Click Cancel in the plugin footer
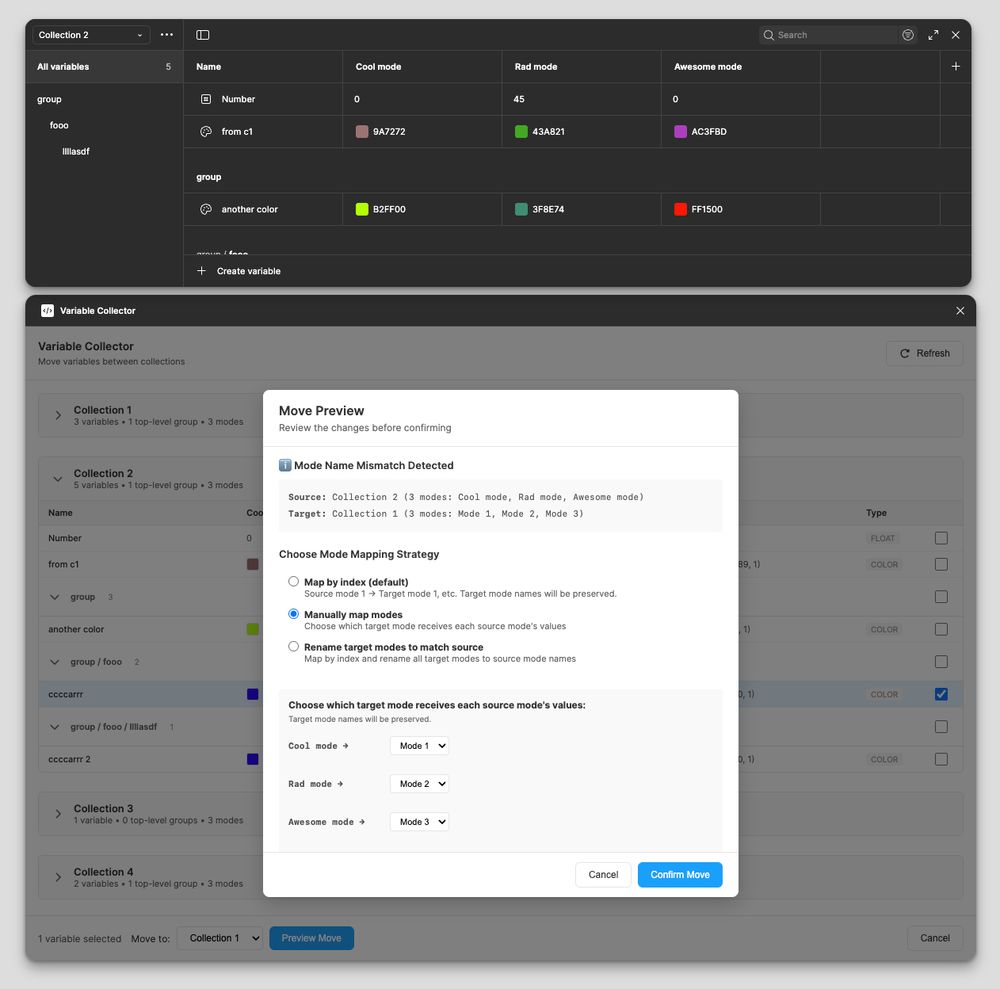This screenshot has height=989, width=1000. 934,938
